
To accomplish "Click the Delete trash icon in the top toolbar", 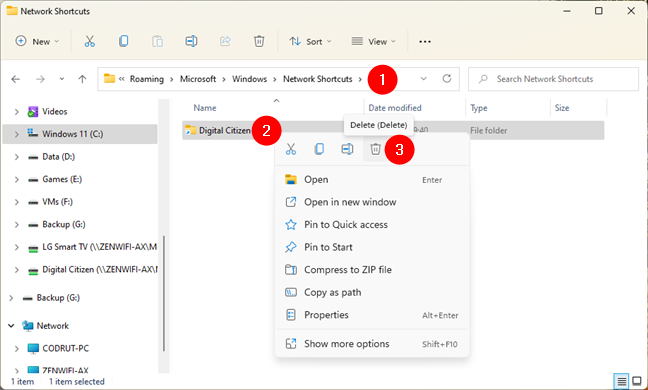I will coord(259,41).
